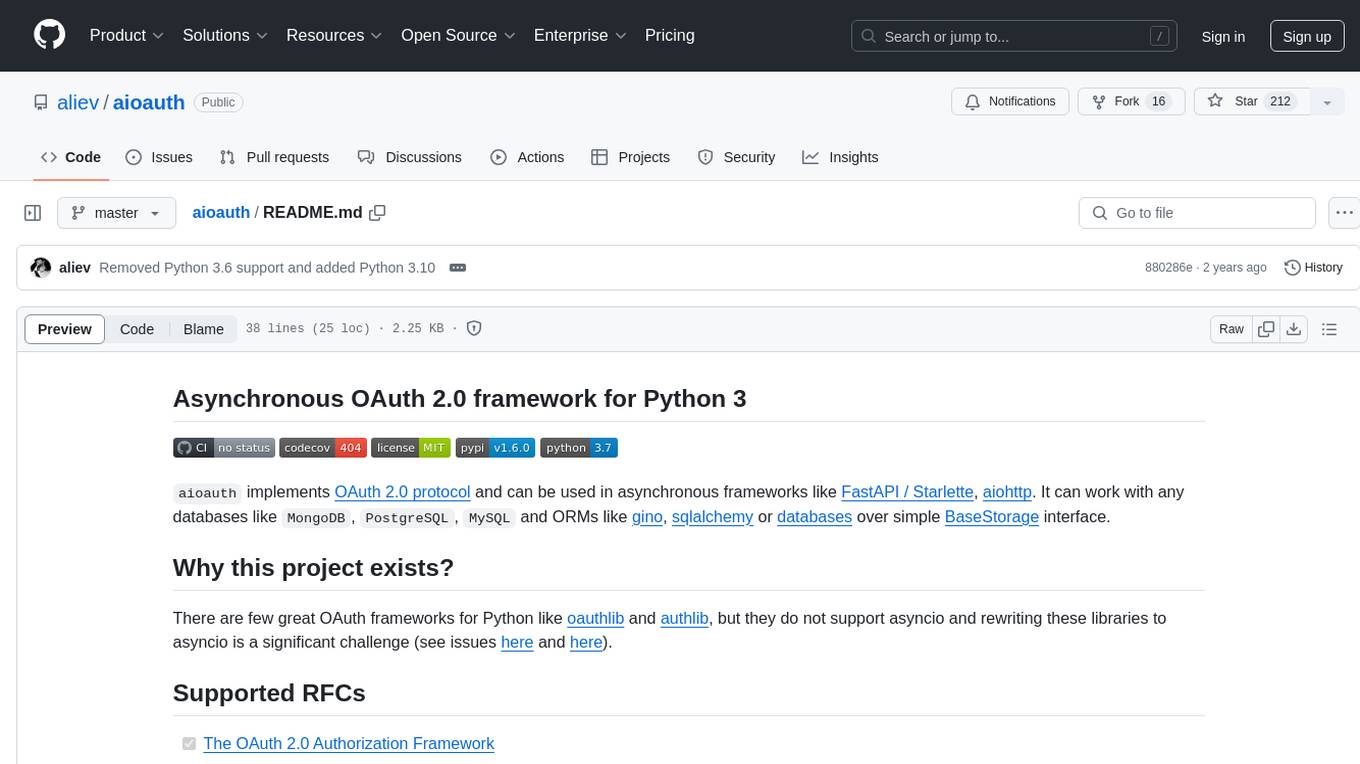Open the authlib link
Image resolution: width=1360 pixels, height=764 pixels.
684,618
